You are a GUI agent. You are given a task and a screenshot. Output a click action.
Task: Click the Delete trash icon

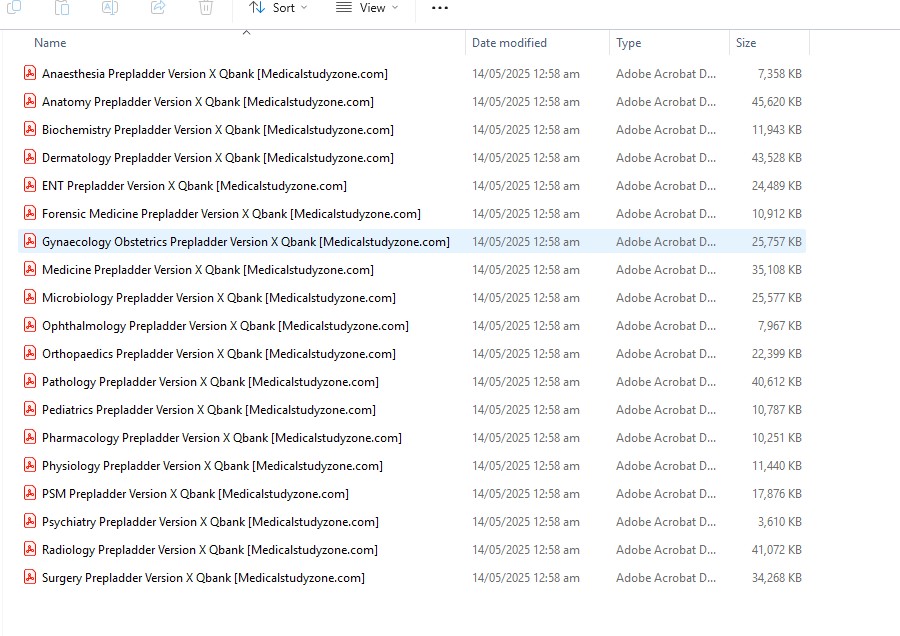click(x=206, y=7)
